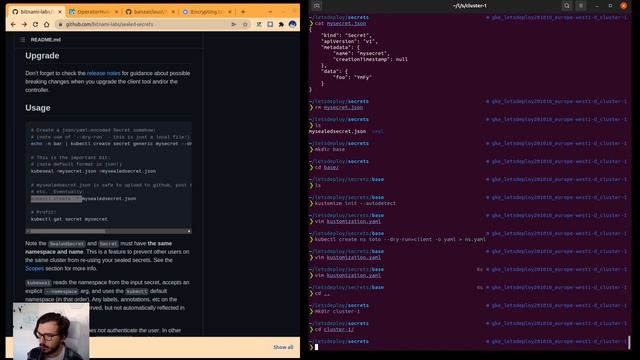Open the Extensions puzzle icon

[281, 24]
